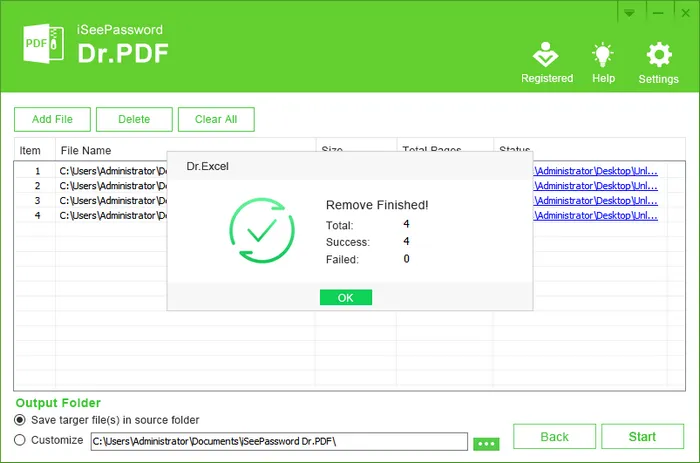700x463 pixels.
Task: Select file row 2 path
Action: pos(112,186)
